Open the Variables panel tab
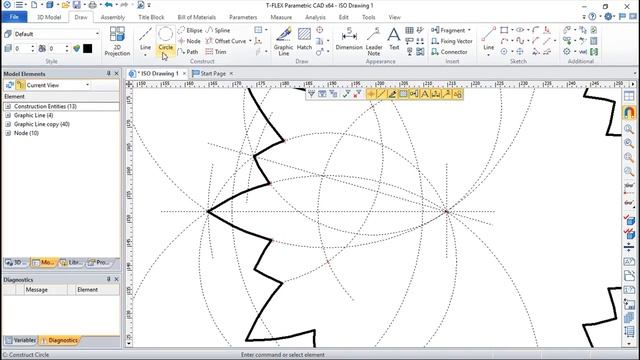Screen dimensions: 640x360 coord(20,340)
